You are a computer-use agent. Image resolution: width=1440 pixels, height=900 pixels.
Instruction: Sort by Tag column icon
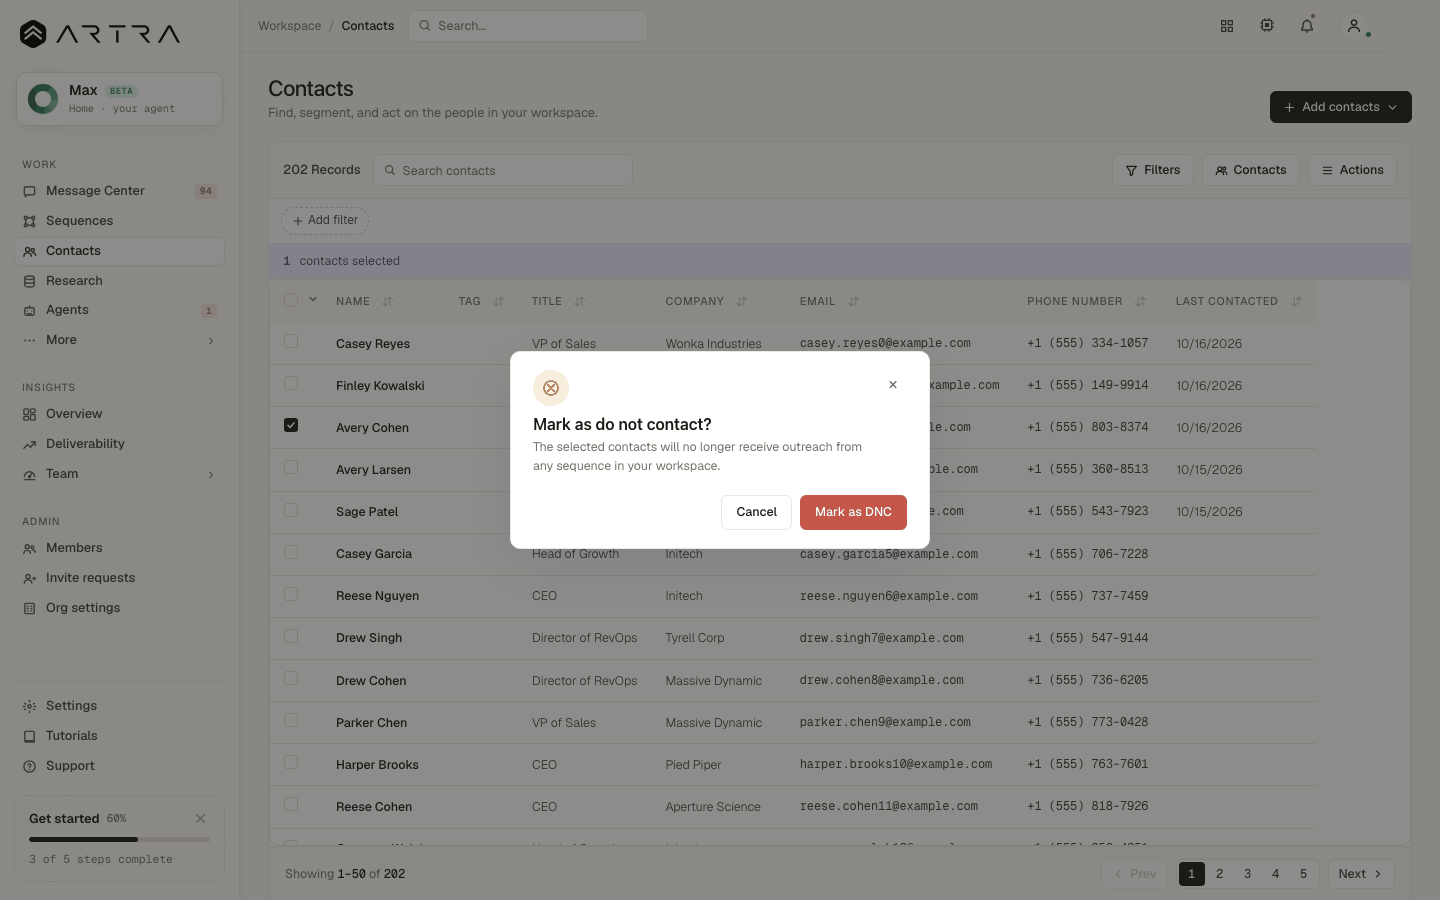(x=498, y=301)
